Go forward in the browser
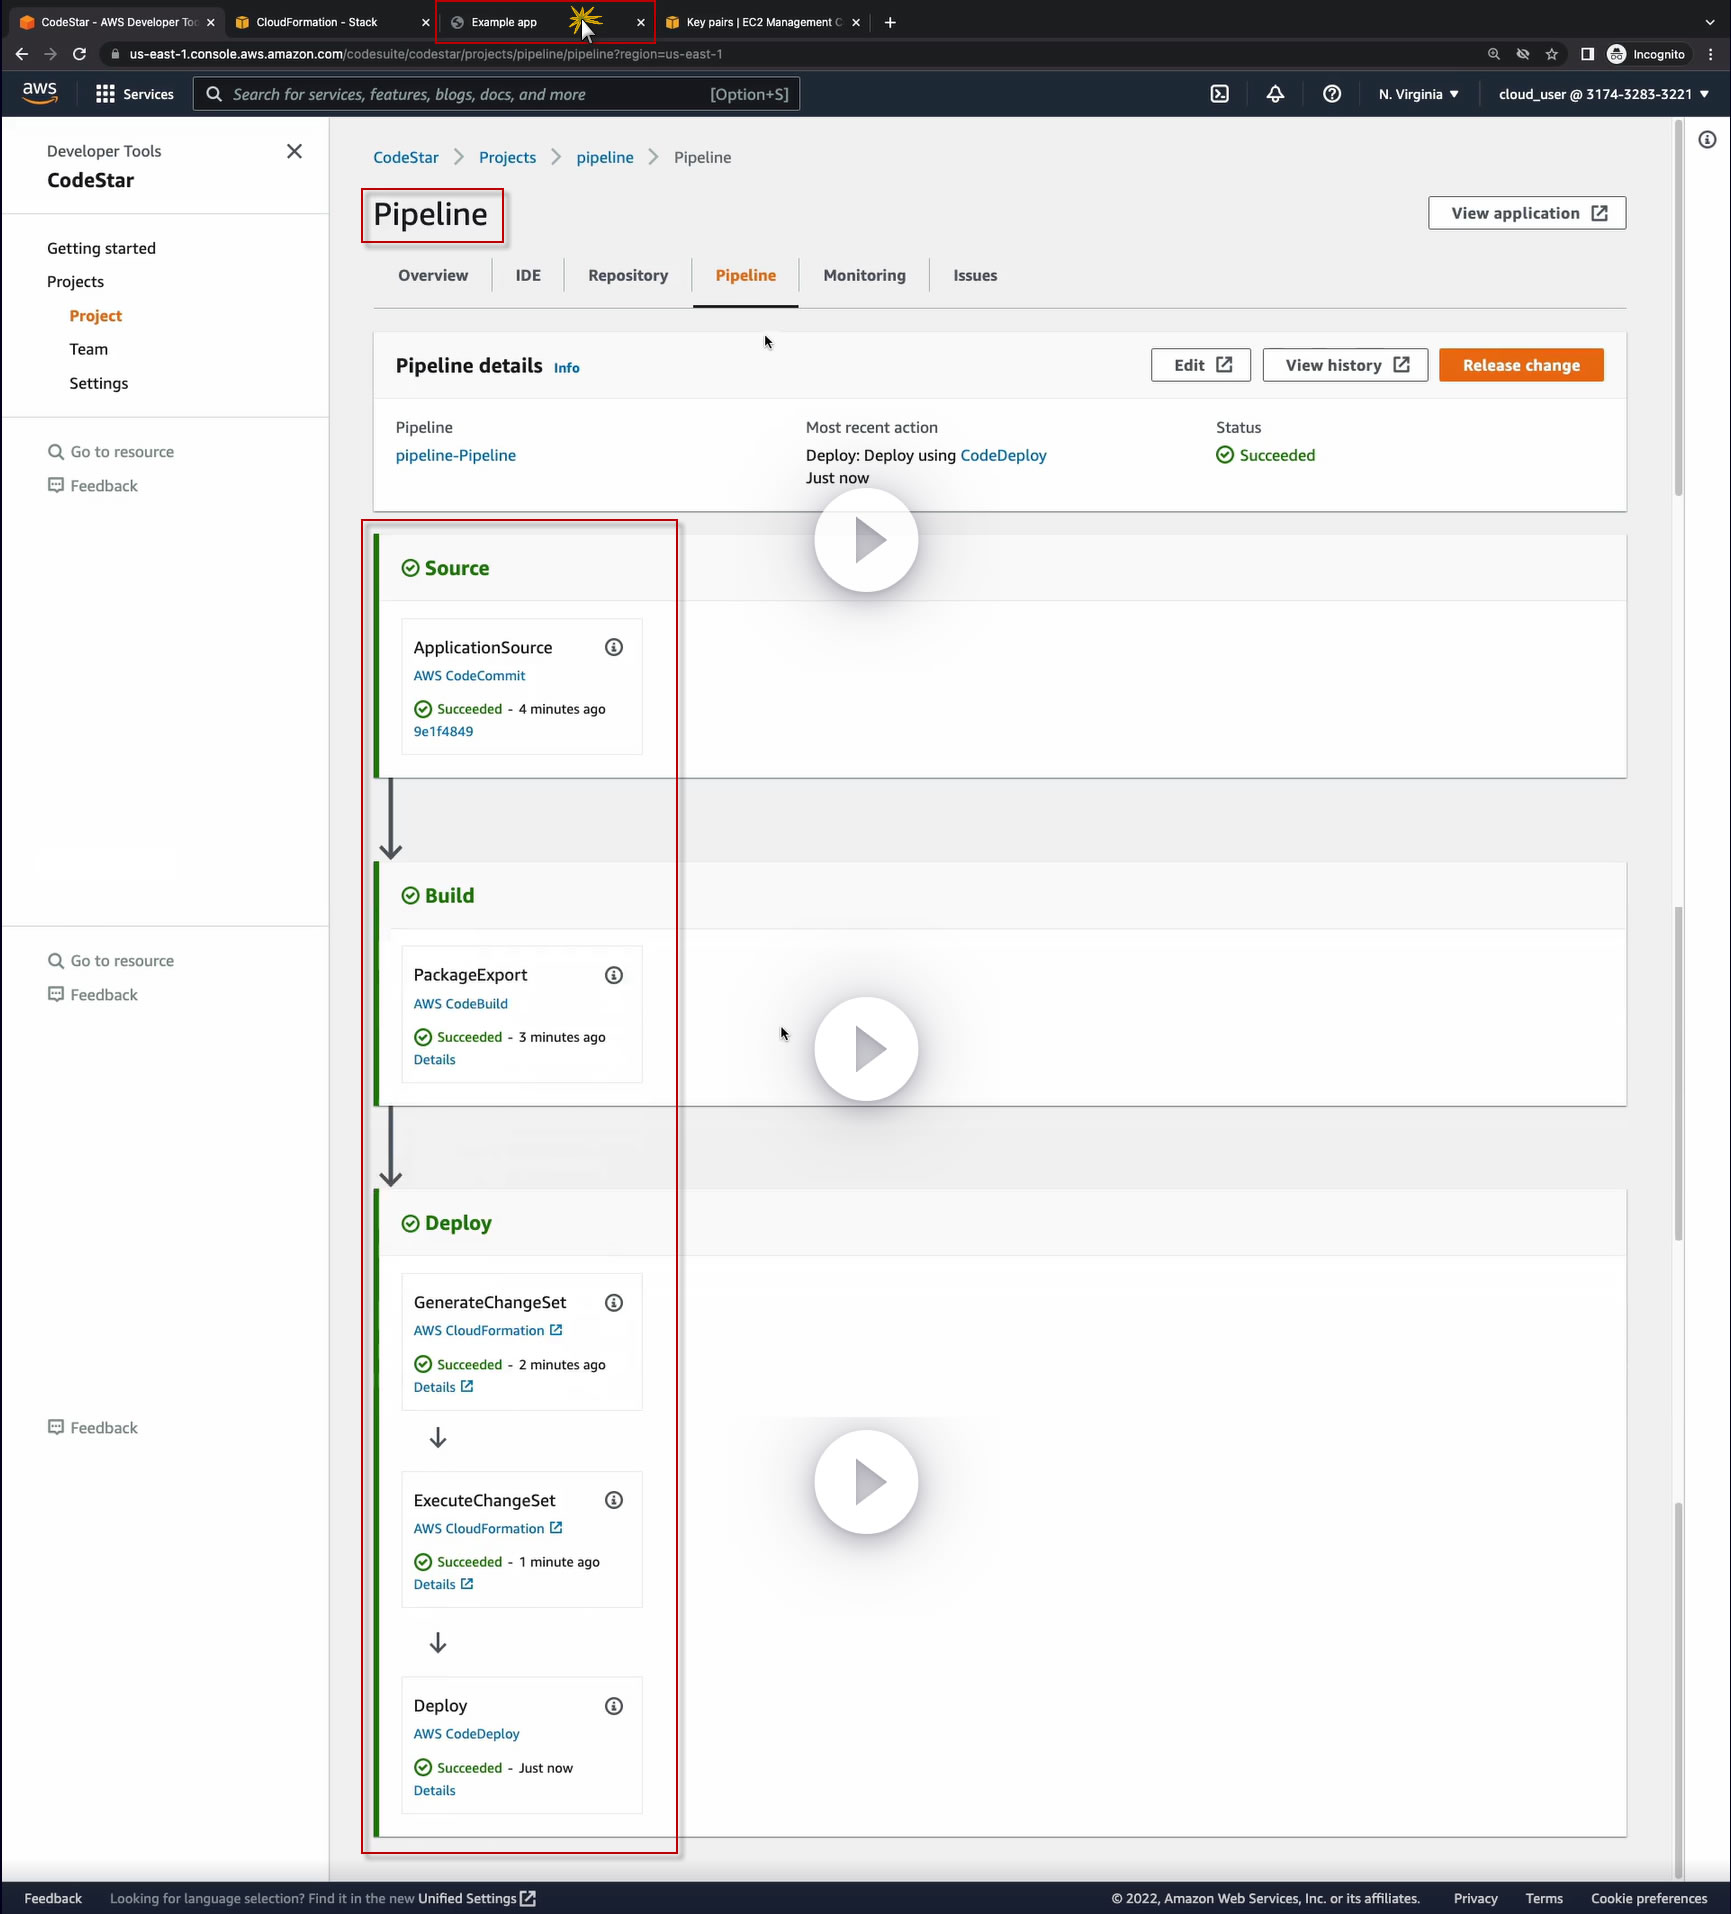This screenshot has width=1731, height=1914. (x=50, y=54)
